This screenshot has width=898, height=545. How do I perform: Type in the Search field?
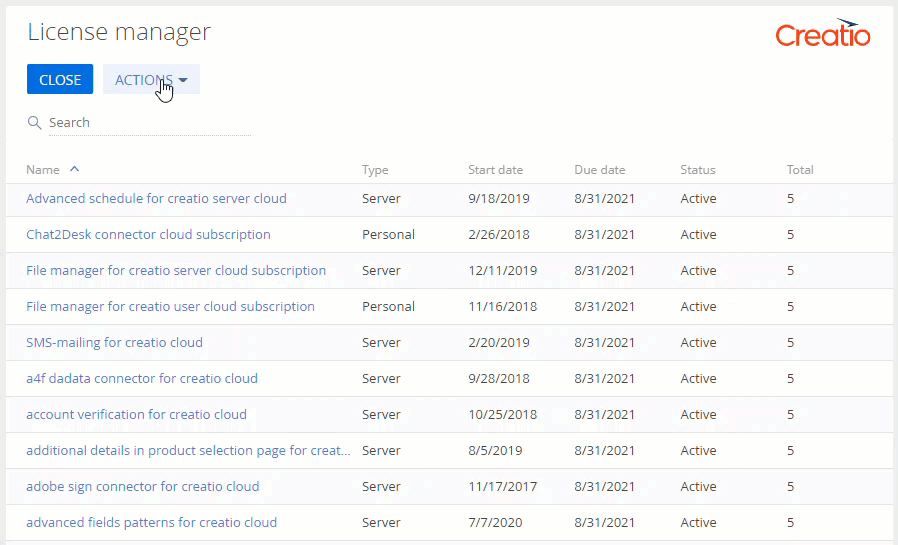pos(148,123)
